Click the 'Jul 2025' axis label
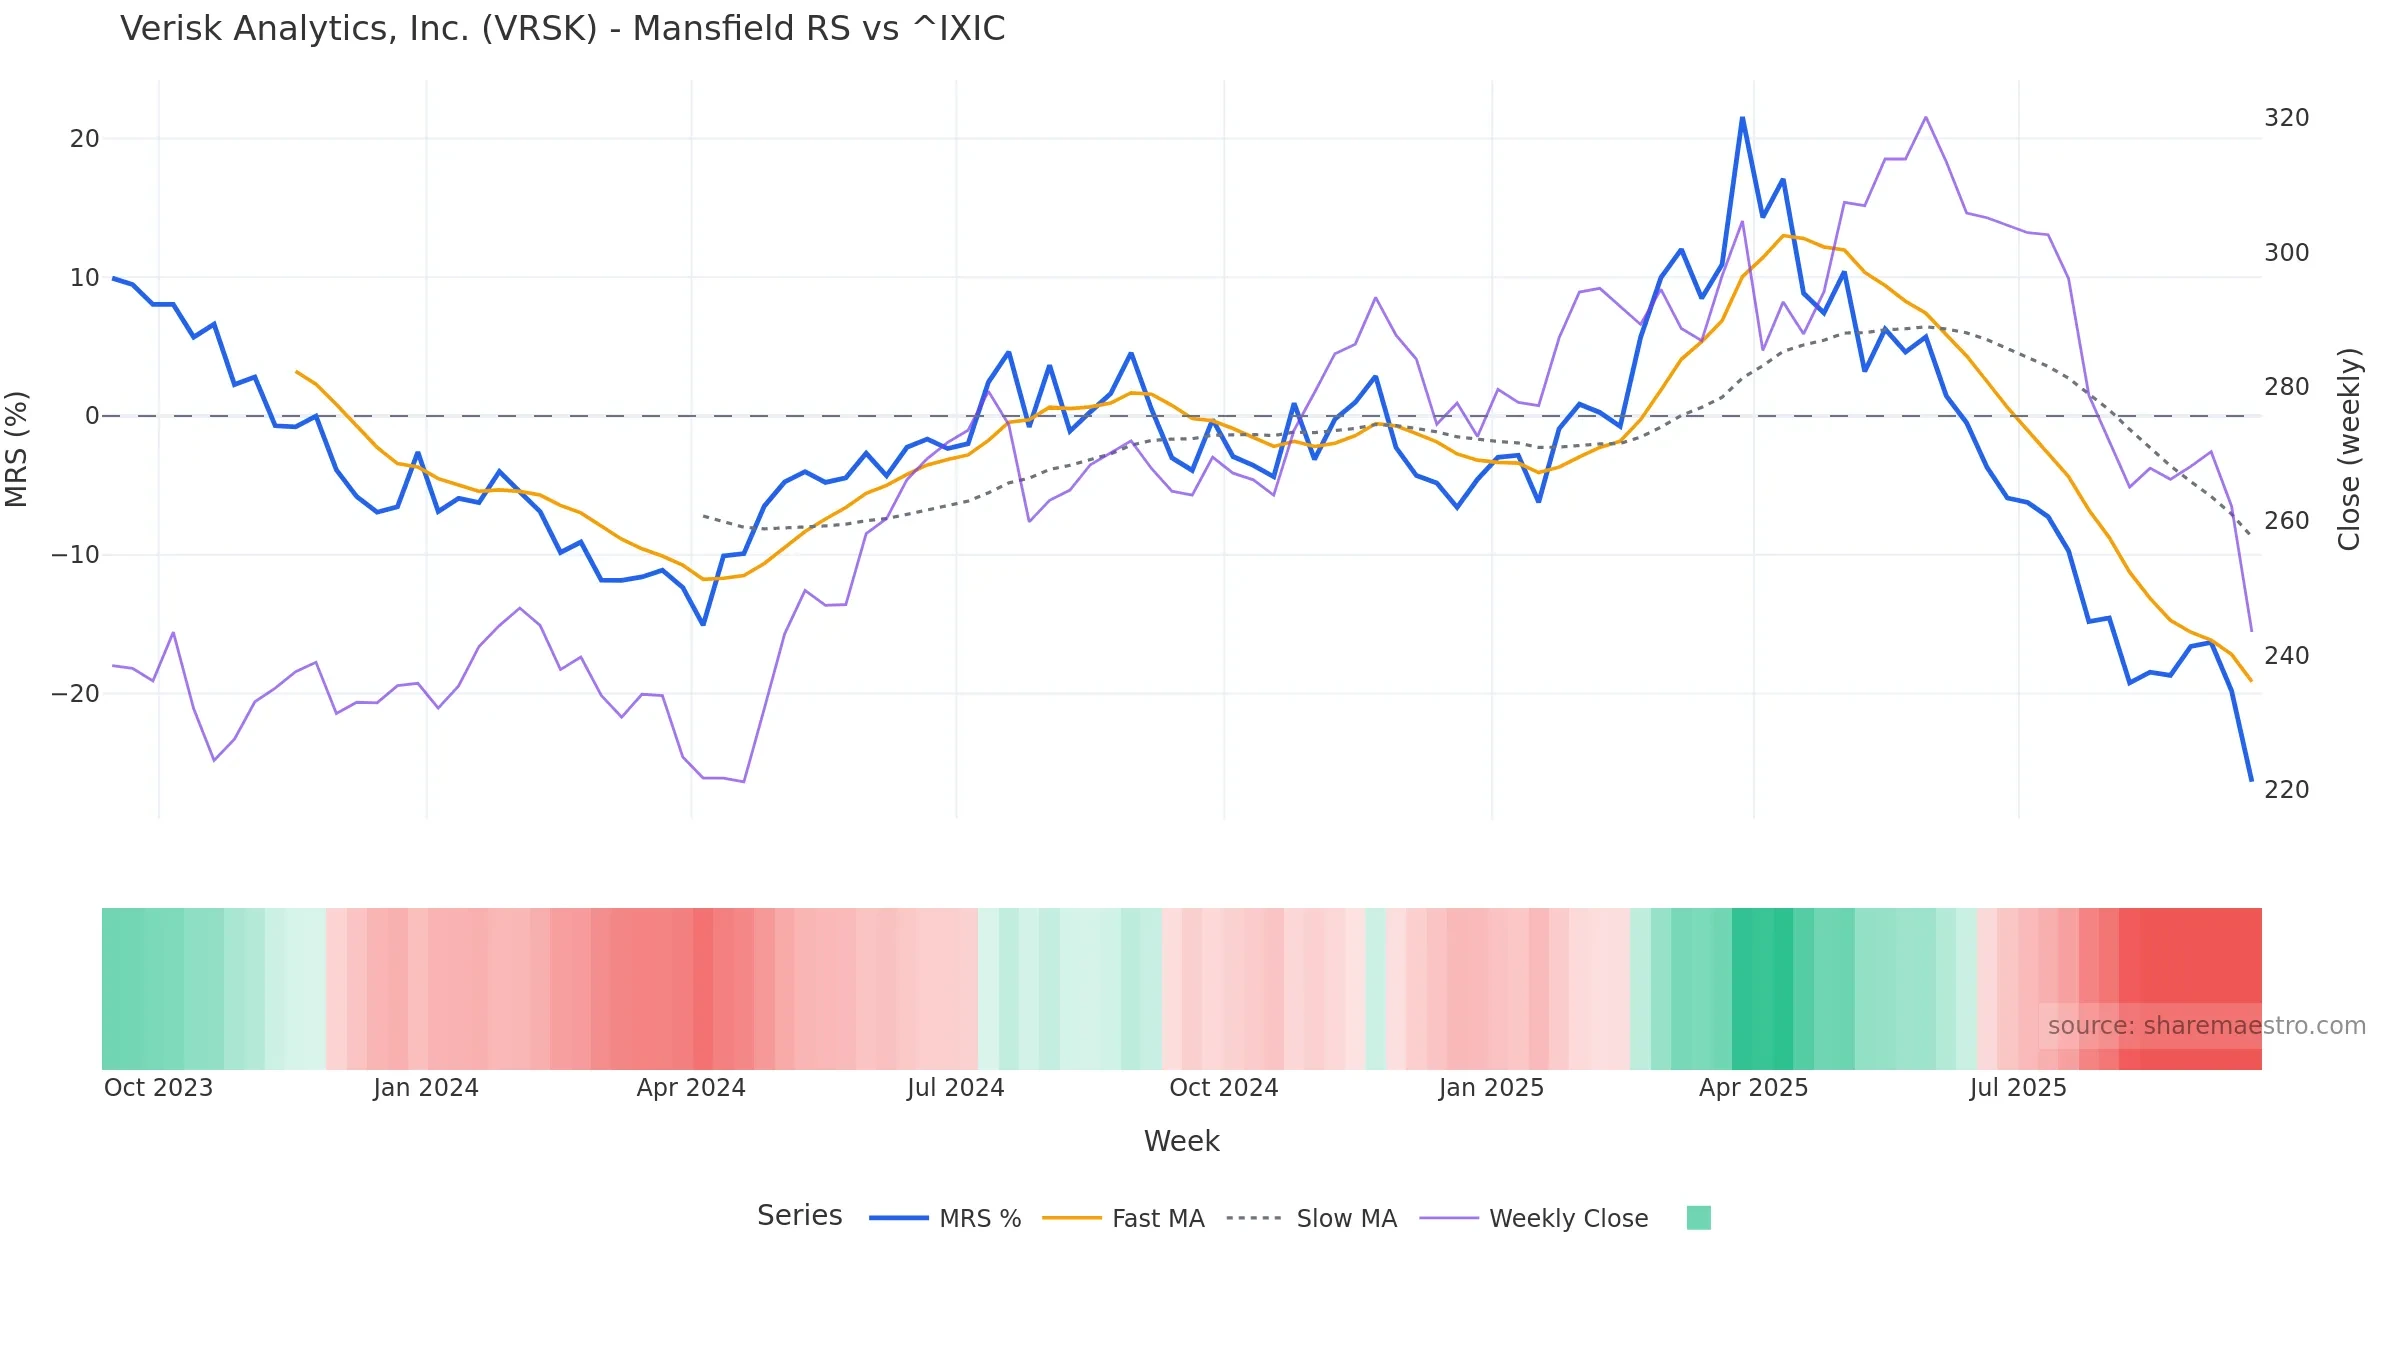The height and width of the screenshot is (1350, 2400). point(2018,1088)
